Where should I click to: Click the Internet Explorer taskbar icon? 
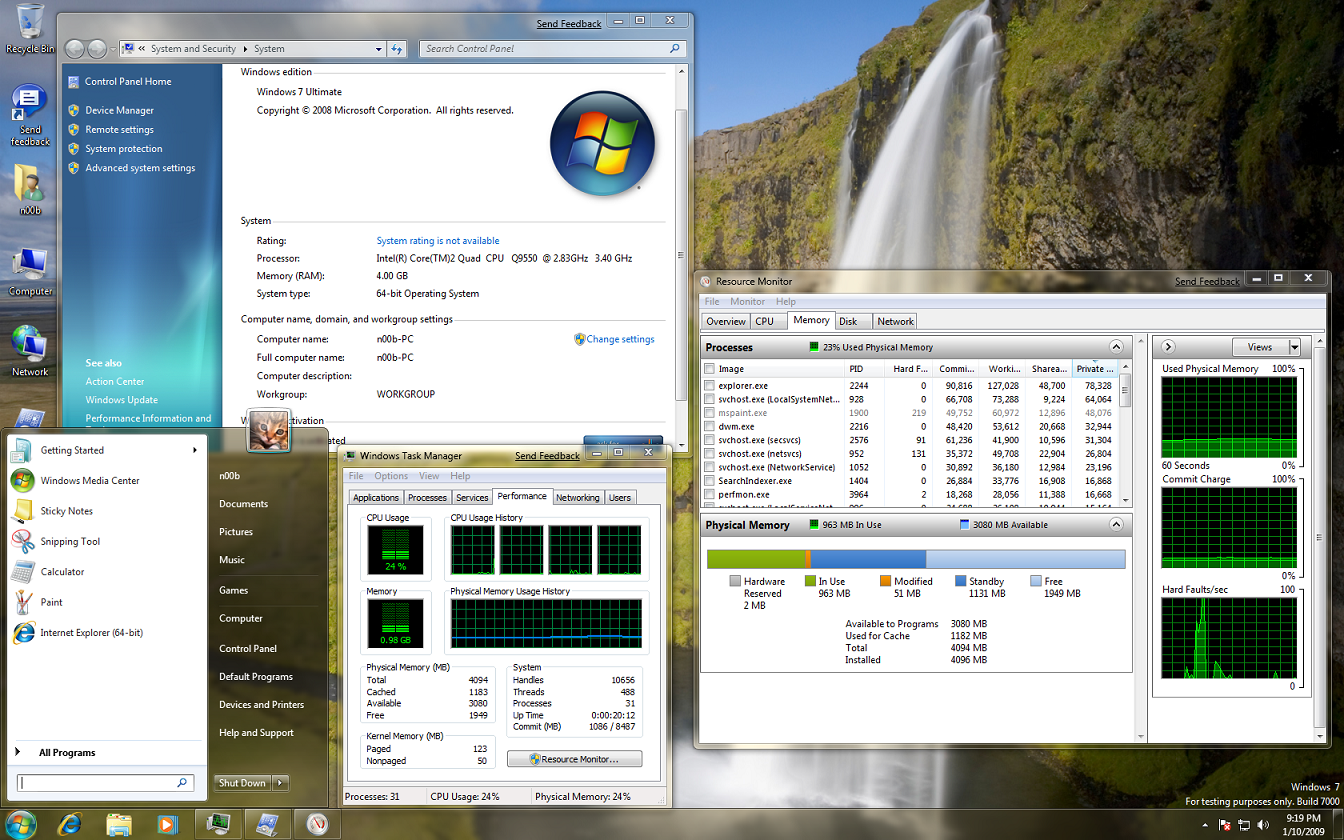[69, 824]
